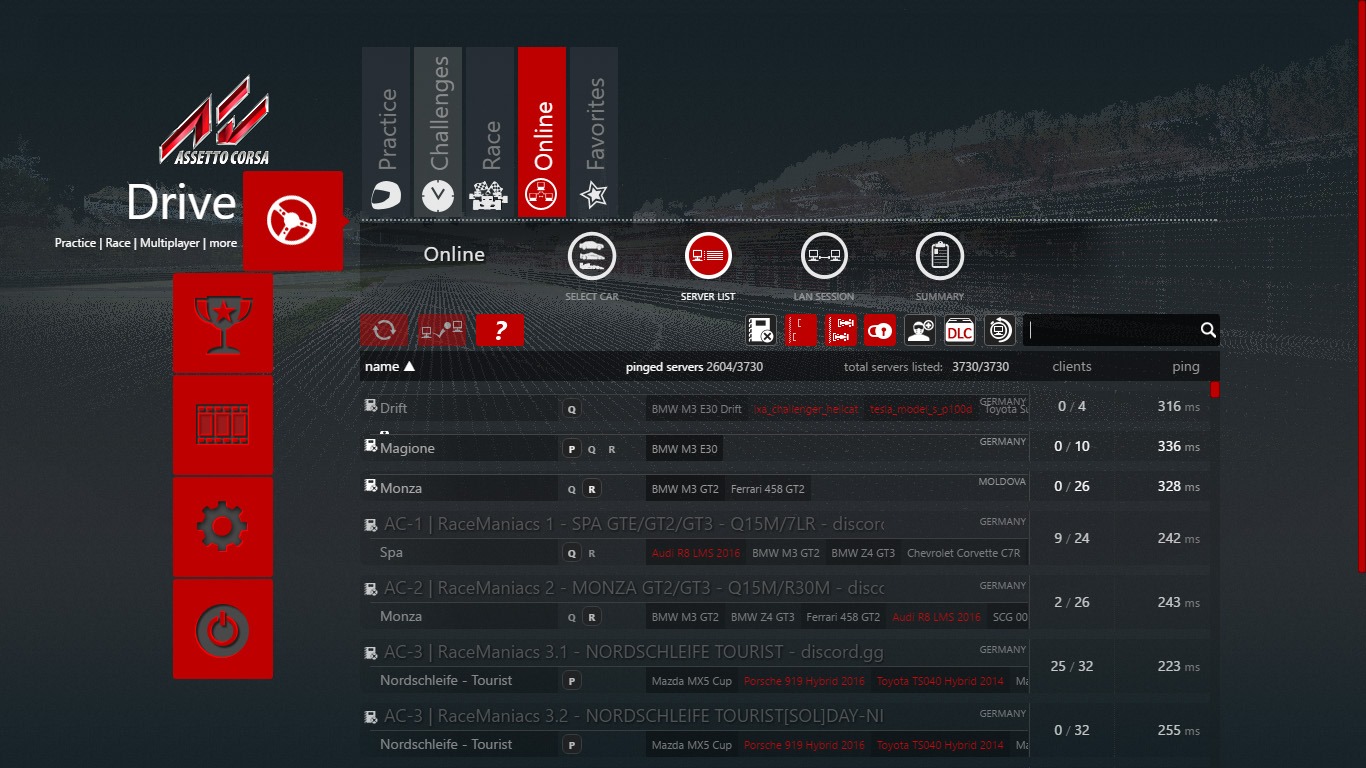
Task: Toggle the red starting grid slots filter
Action: pos(801,330)
